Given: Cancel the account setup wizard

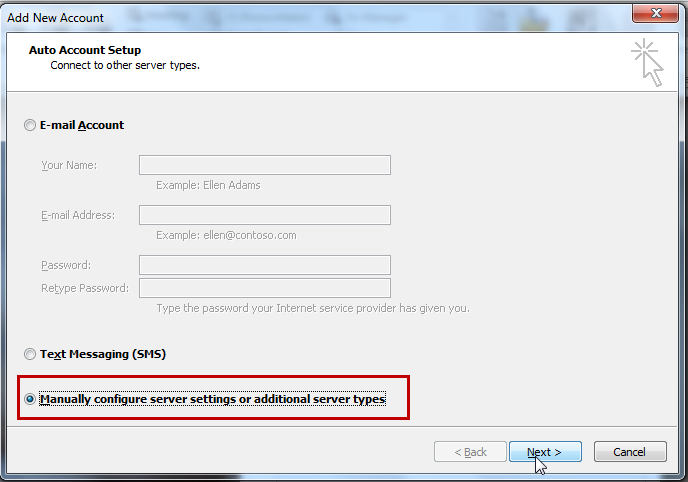Looking at the screenshot, I should click(629, 452).
